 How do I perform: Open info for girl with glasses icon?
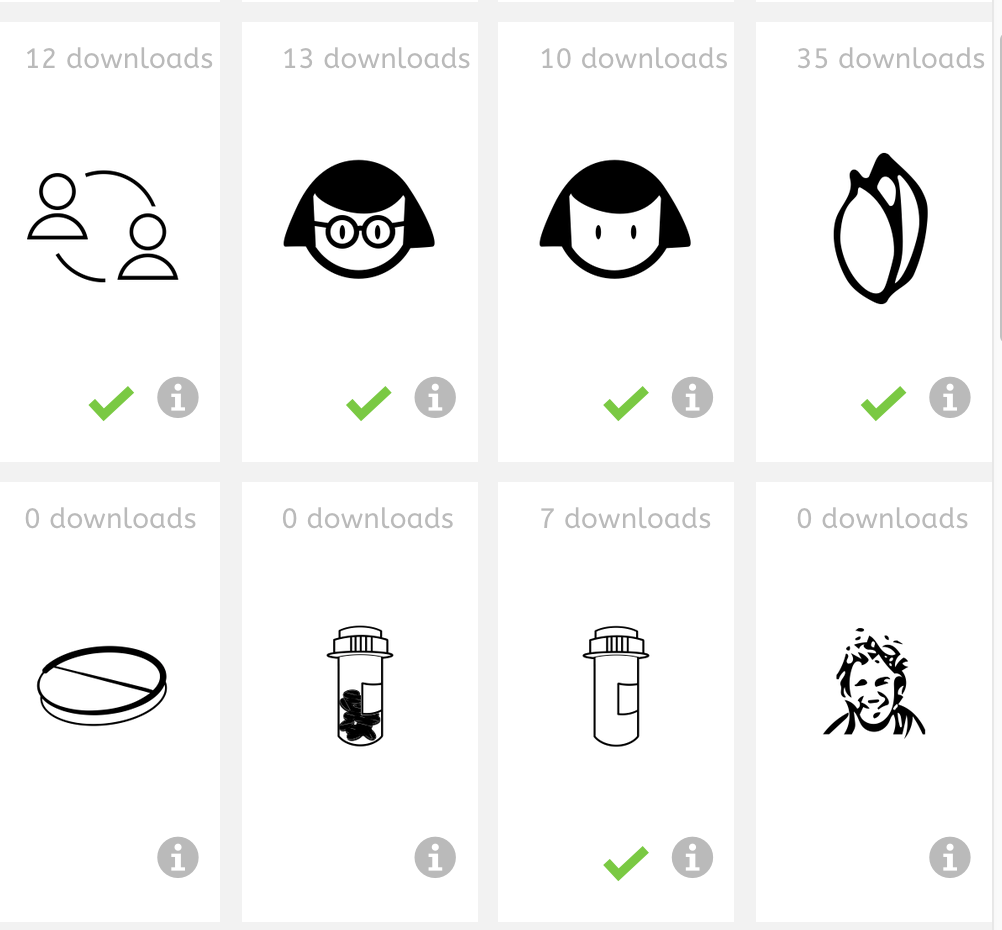pyautogui.click(x=435, y=398)
